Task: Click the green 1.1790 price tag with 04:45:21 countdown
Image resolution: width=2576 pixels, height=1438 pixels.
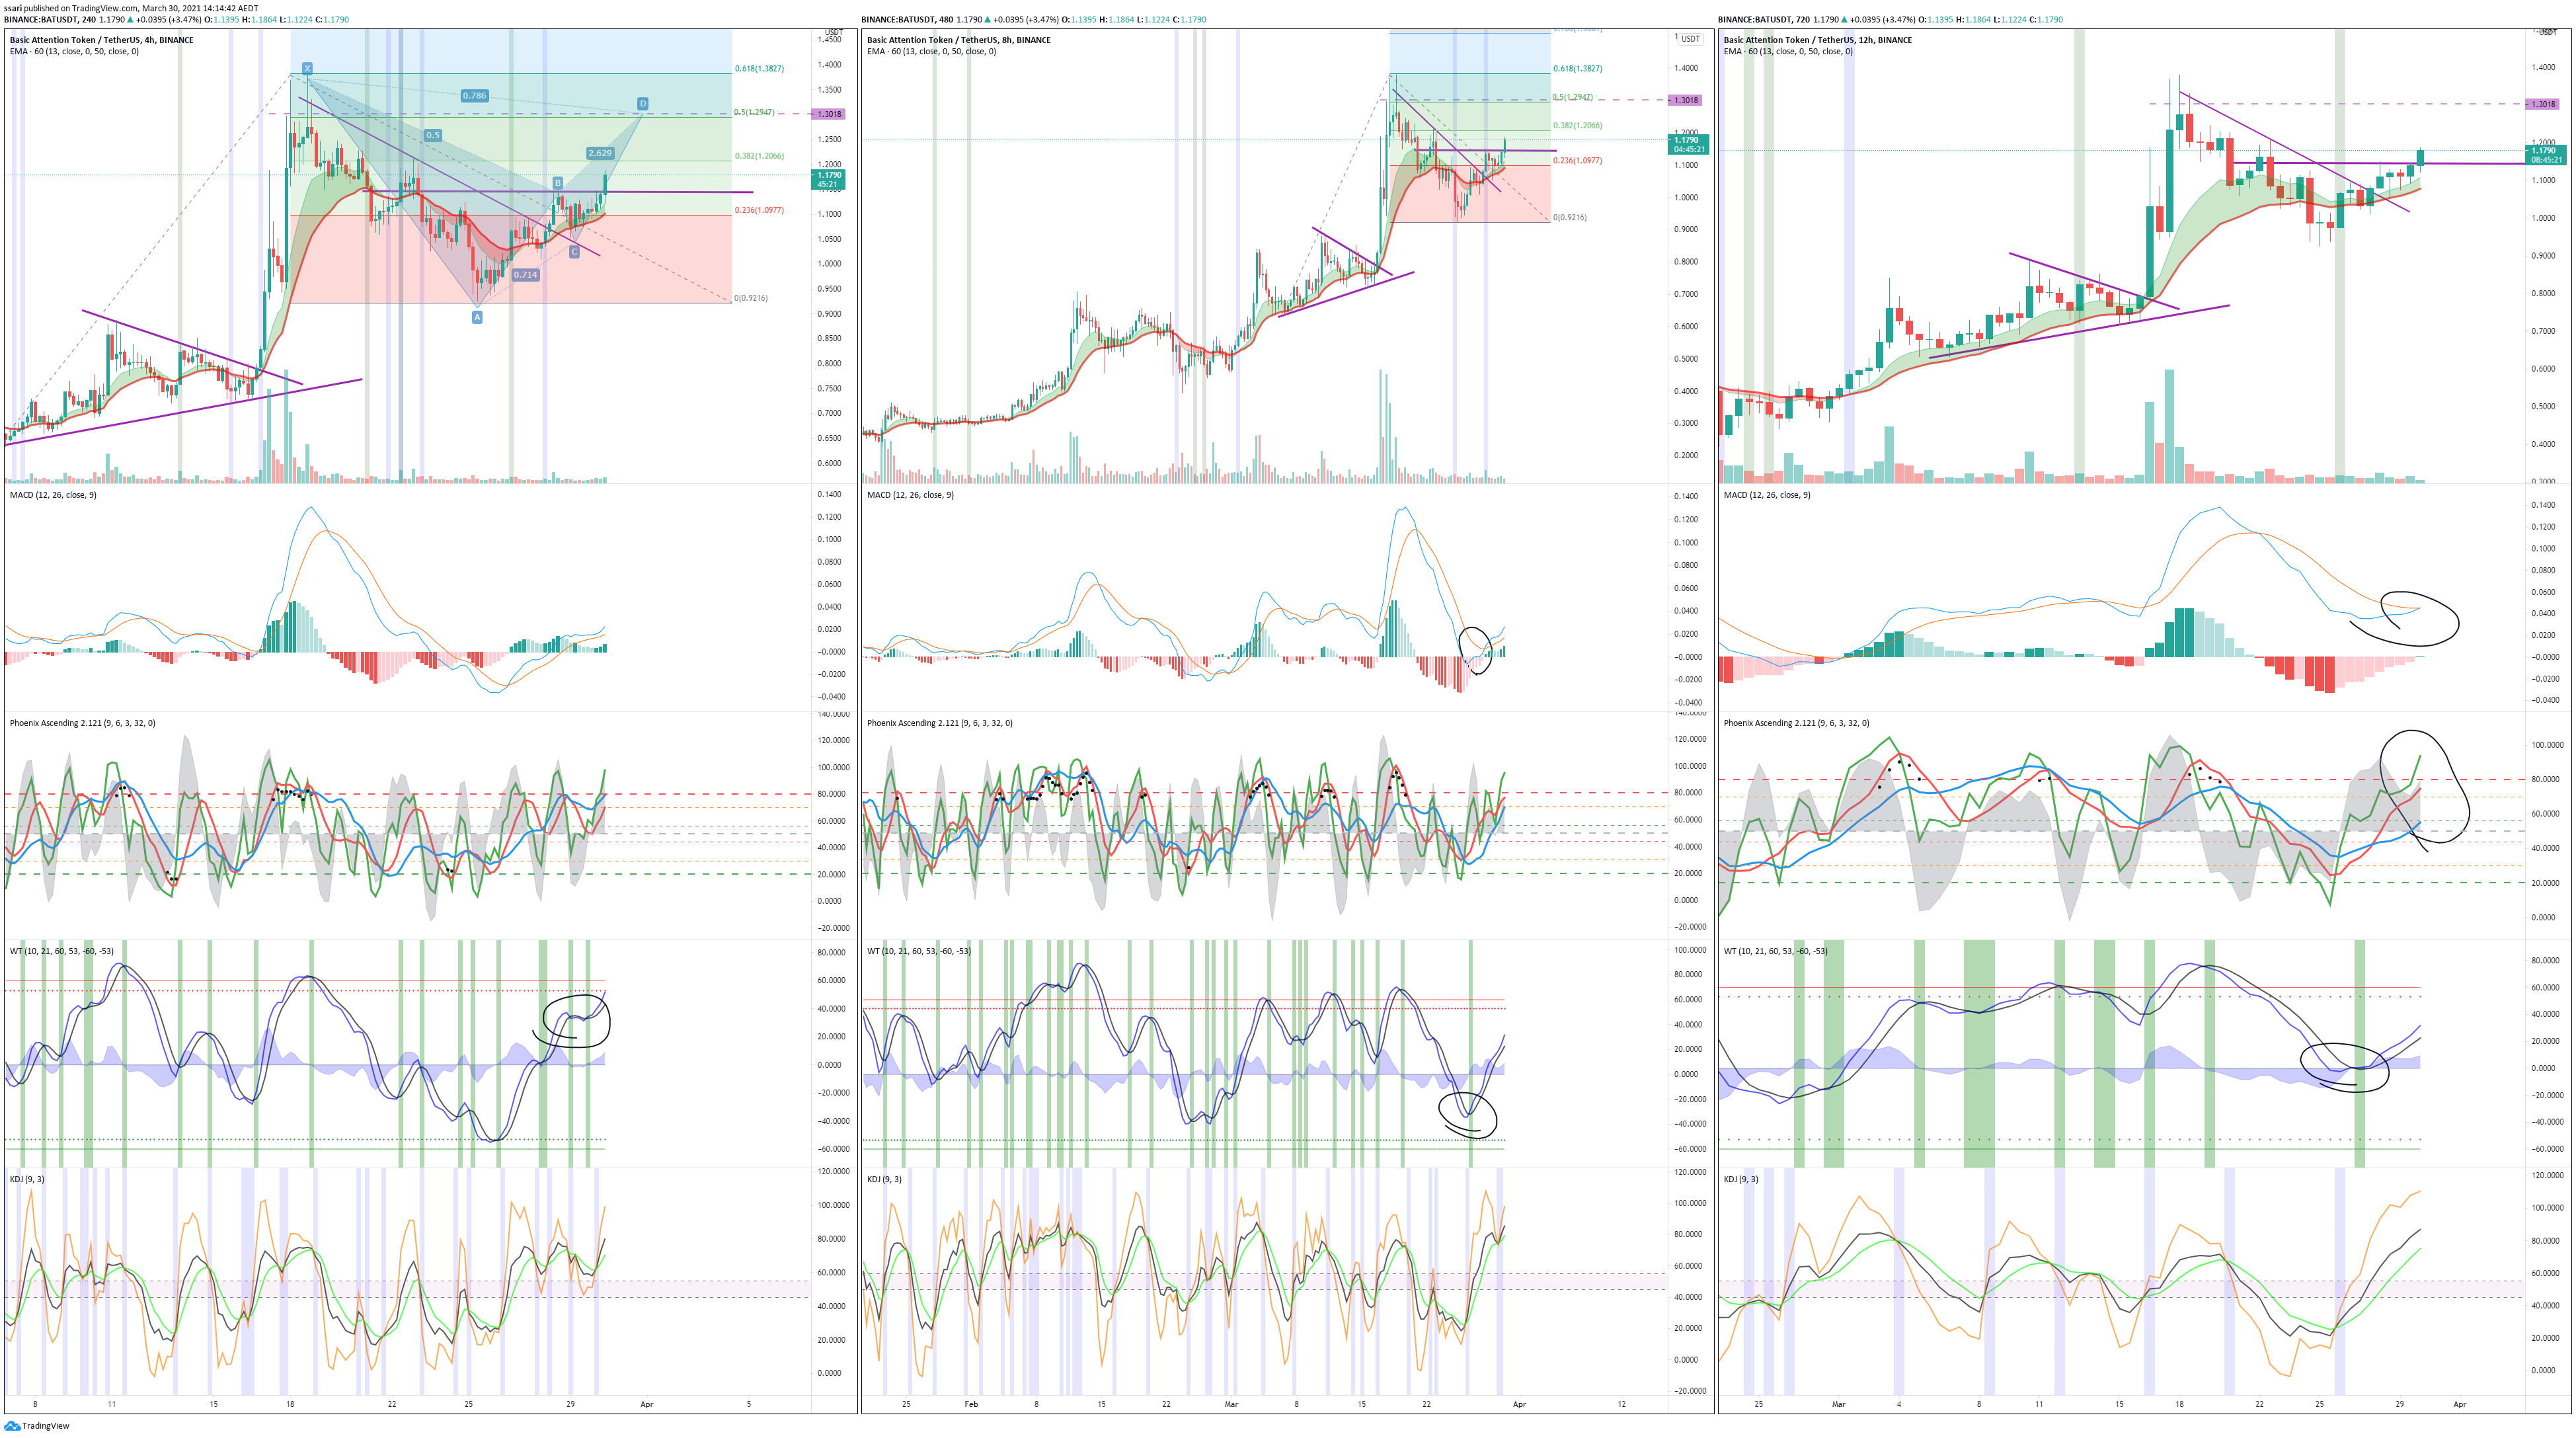Action: tap(1689, 144)
